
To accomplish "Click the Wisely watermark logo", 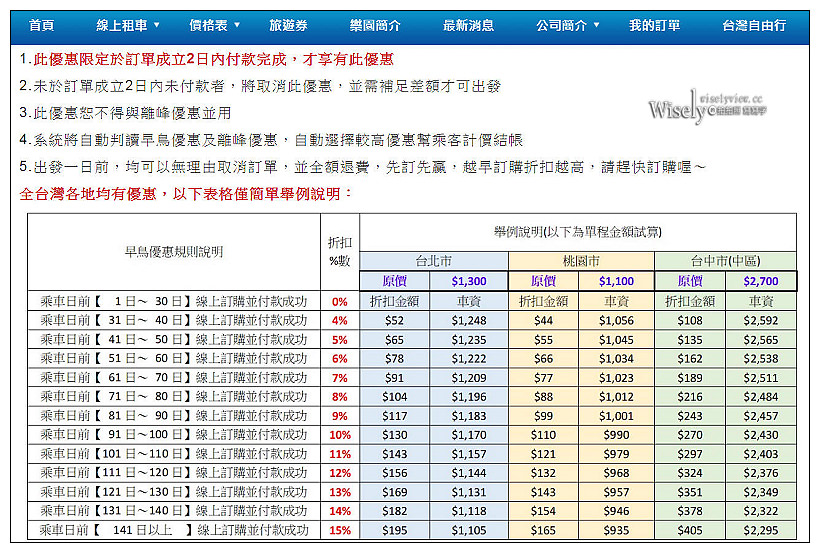I will point(708,107).
